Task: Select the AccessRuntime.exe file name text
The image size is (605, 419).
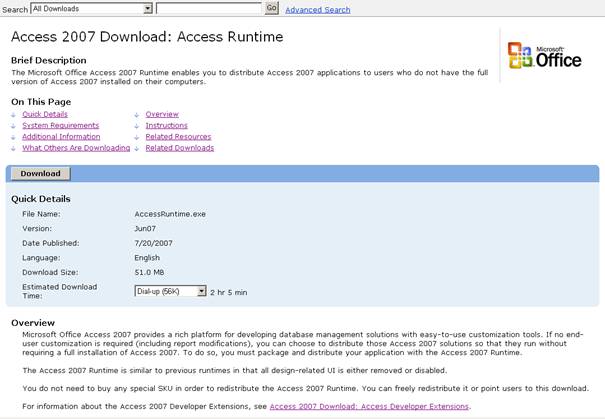Action: coord(170,214)
